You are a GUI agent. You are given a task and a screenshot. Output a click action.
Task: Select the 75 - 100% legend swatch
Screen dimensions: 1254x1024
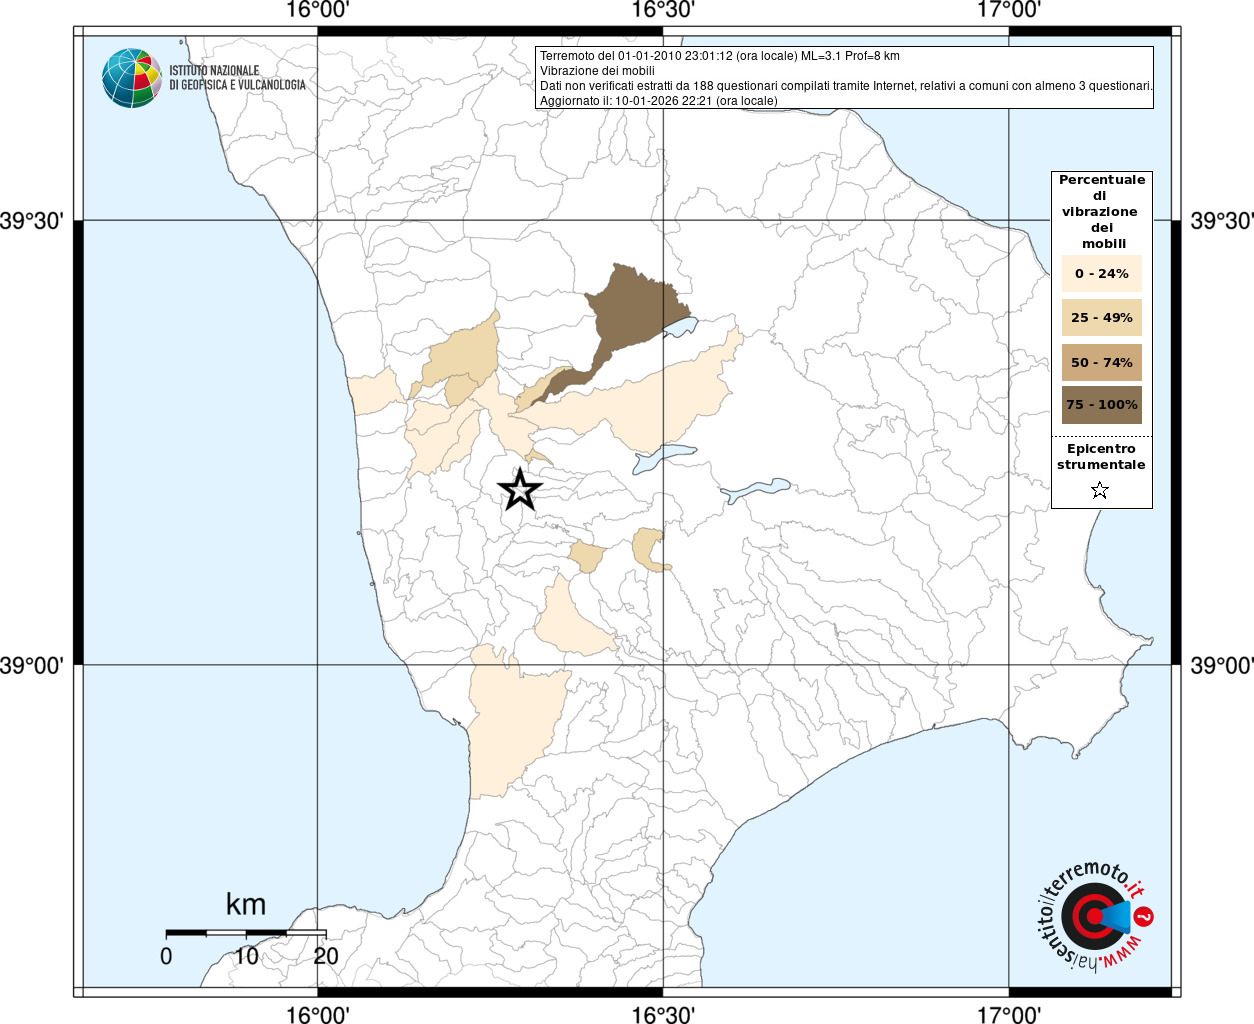click(1102, 405)
